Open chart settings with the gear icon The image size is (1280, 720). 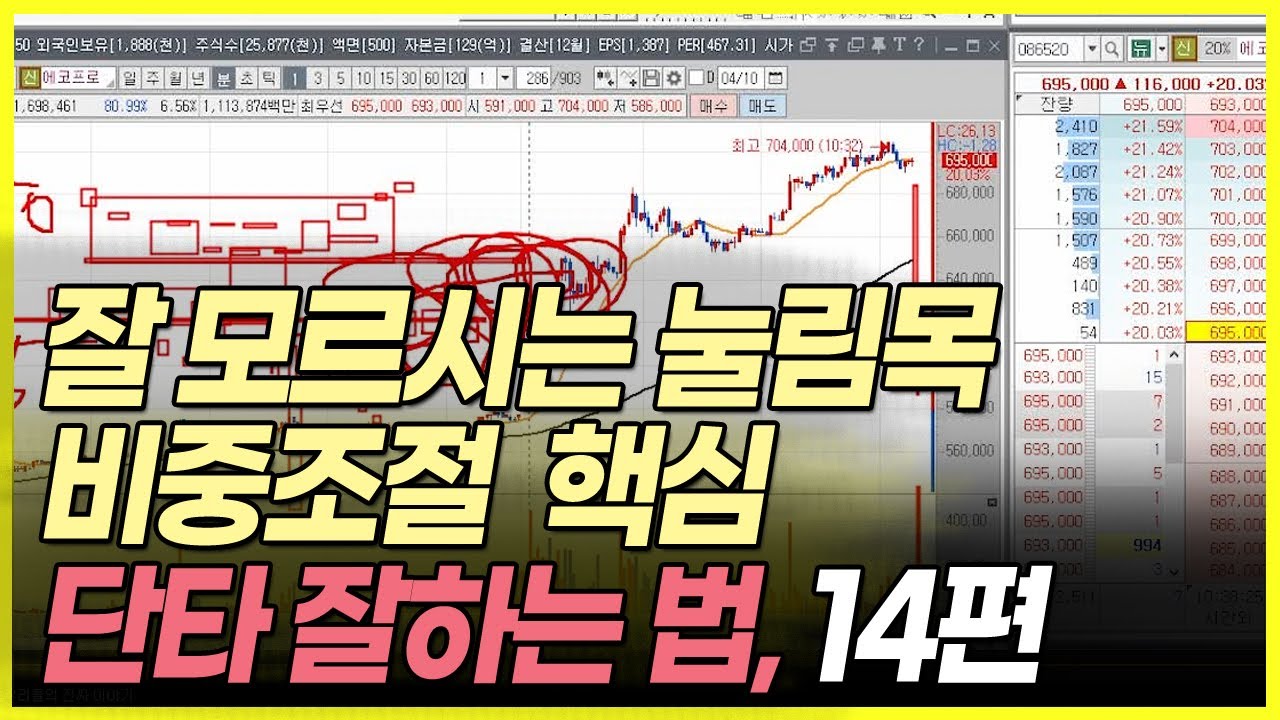tap(673, 79)
